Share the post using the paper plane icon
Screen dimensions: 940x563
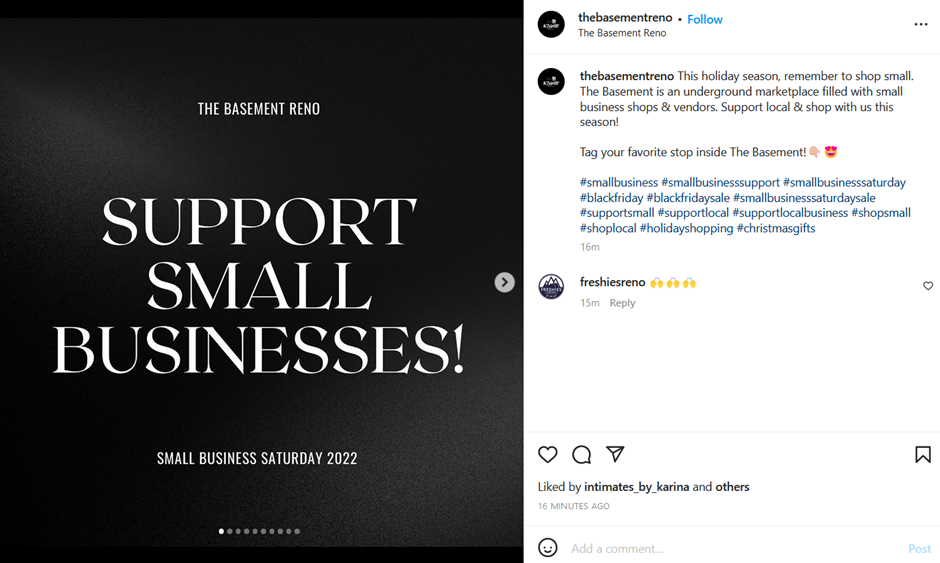(x=615, y=454)
